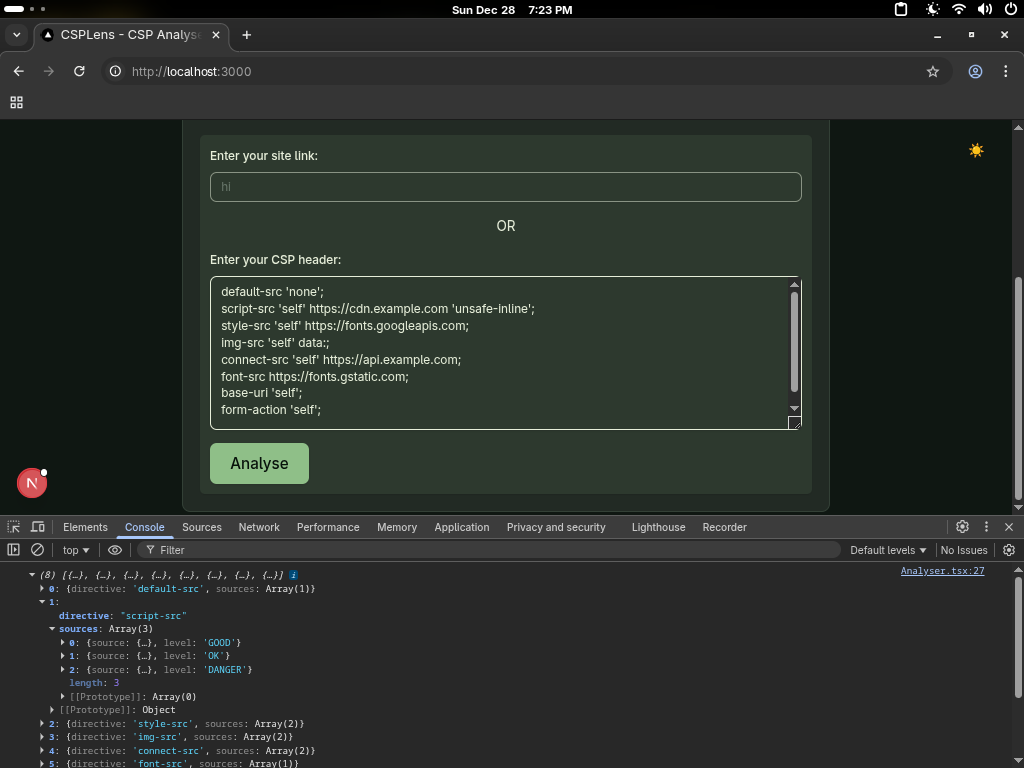Clear the console with the clear icon

[x=37, y=550]
